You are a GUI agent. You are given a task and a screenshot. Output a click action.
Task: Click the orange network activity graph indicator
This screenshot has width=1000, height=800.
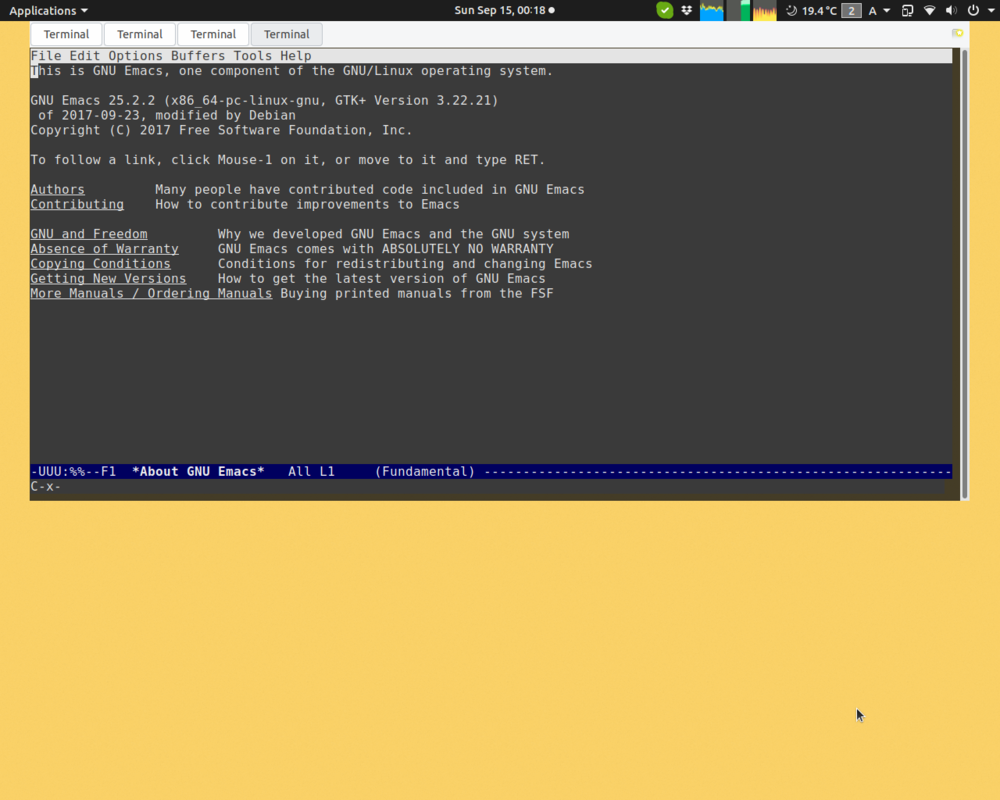(765, 10)
